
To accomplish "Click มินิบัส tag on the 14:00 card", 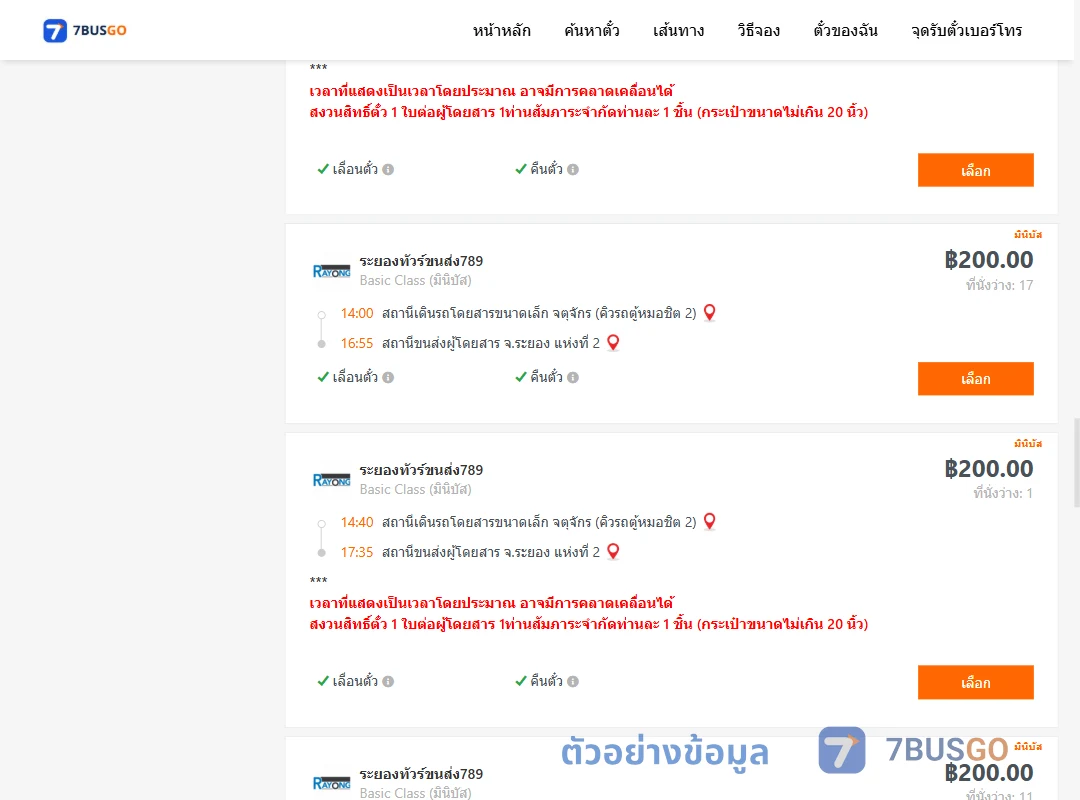I will (x=1028, y=235).
